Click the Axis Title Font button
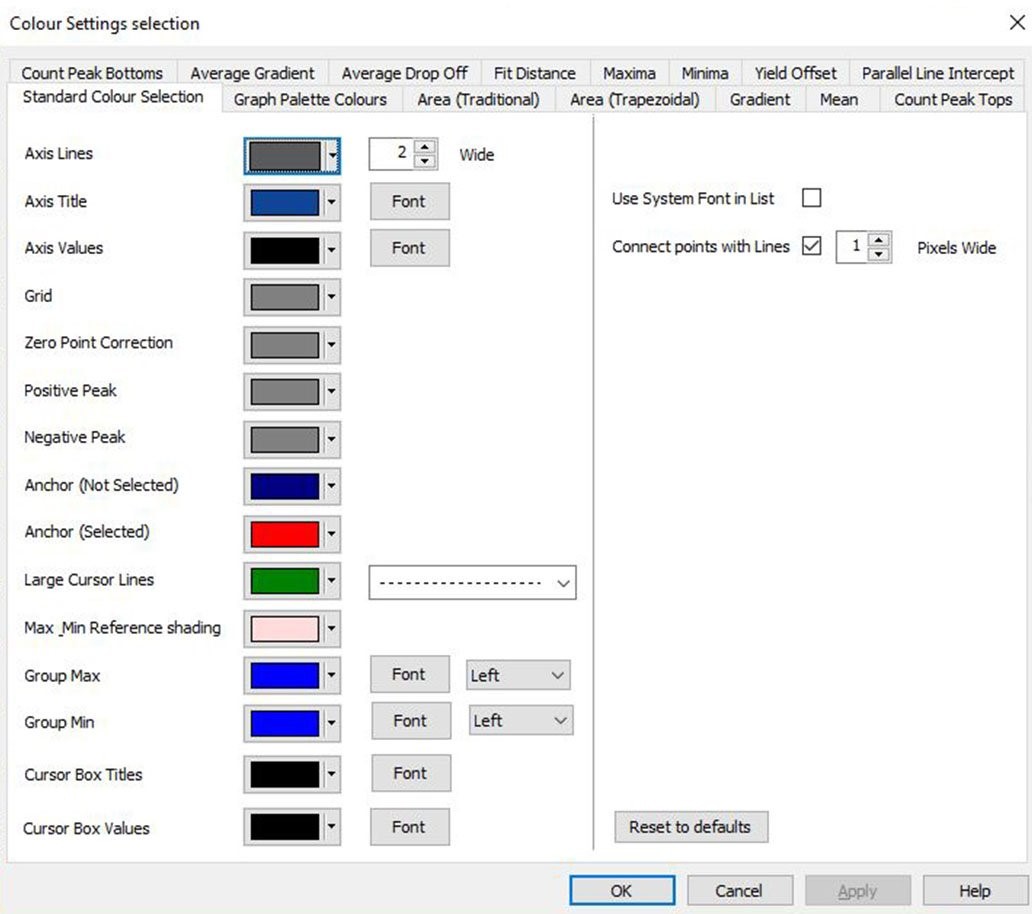The image size is (1032, 914). pyautogui.click(x=409, y=201)
